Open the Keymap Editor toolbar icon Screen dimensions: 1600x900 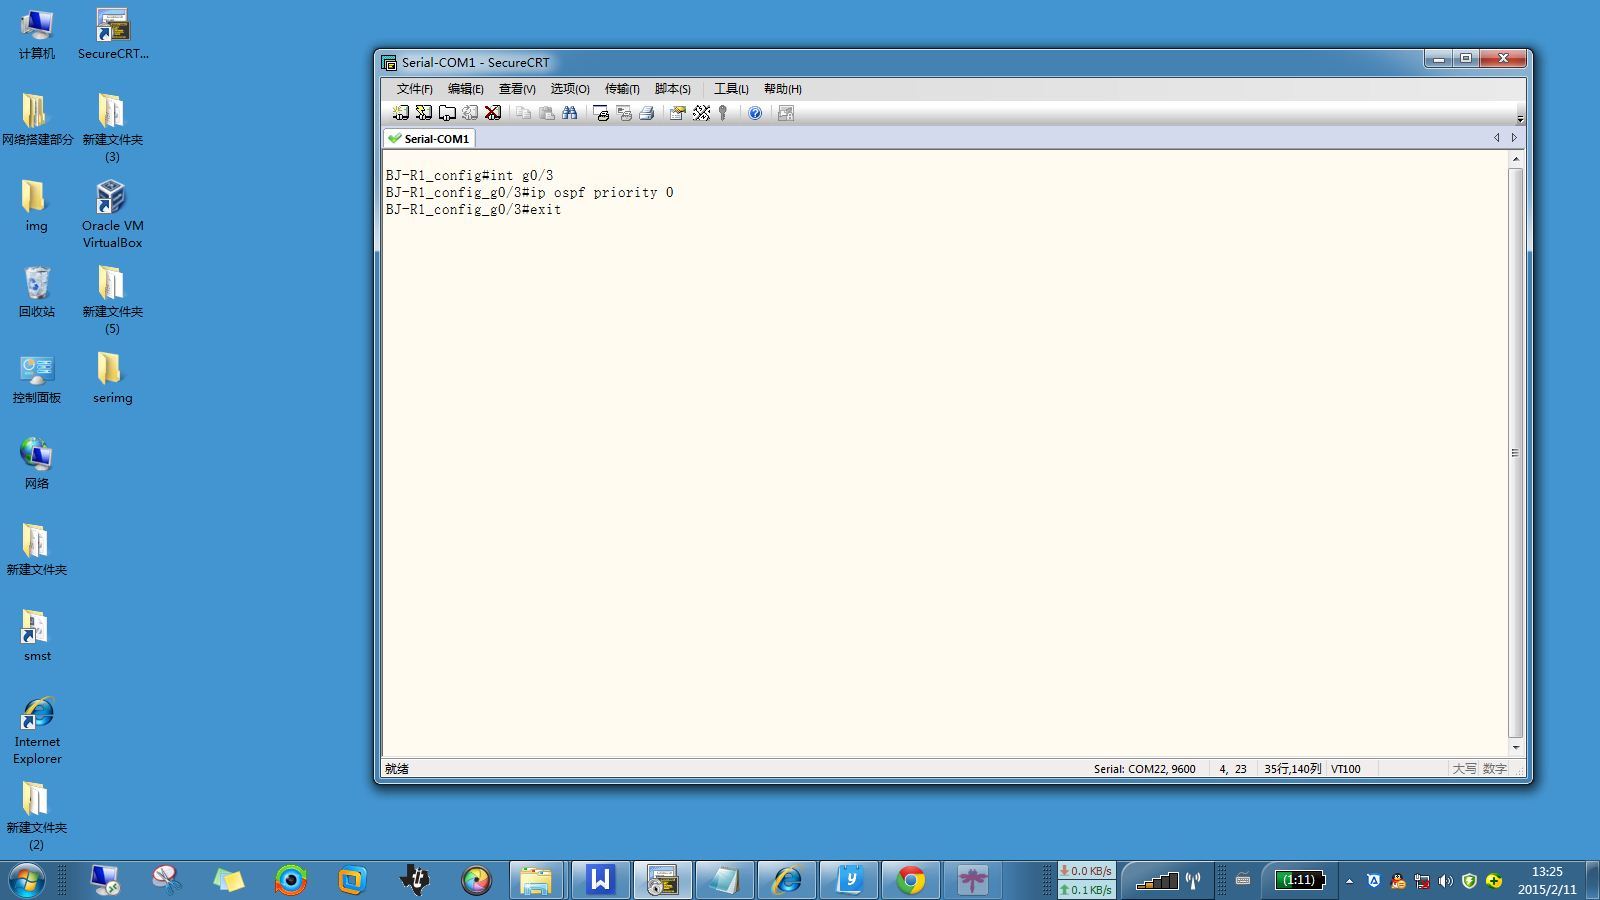click(x=701, y=113)
